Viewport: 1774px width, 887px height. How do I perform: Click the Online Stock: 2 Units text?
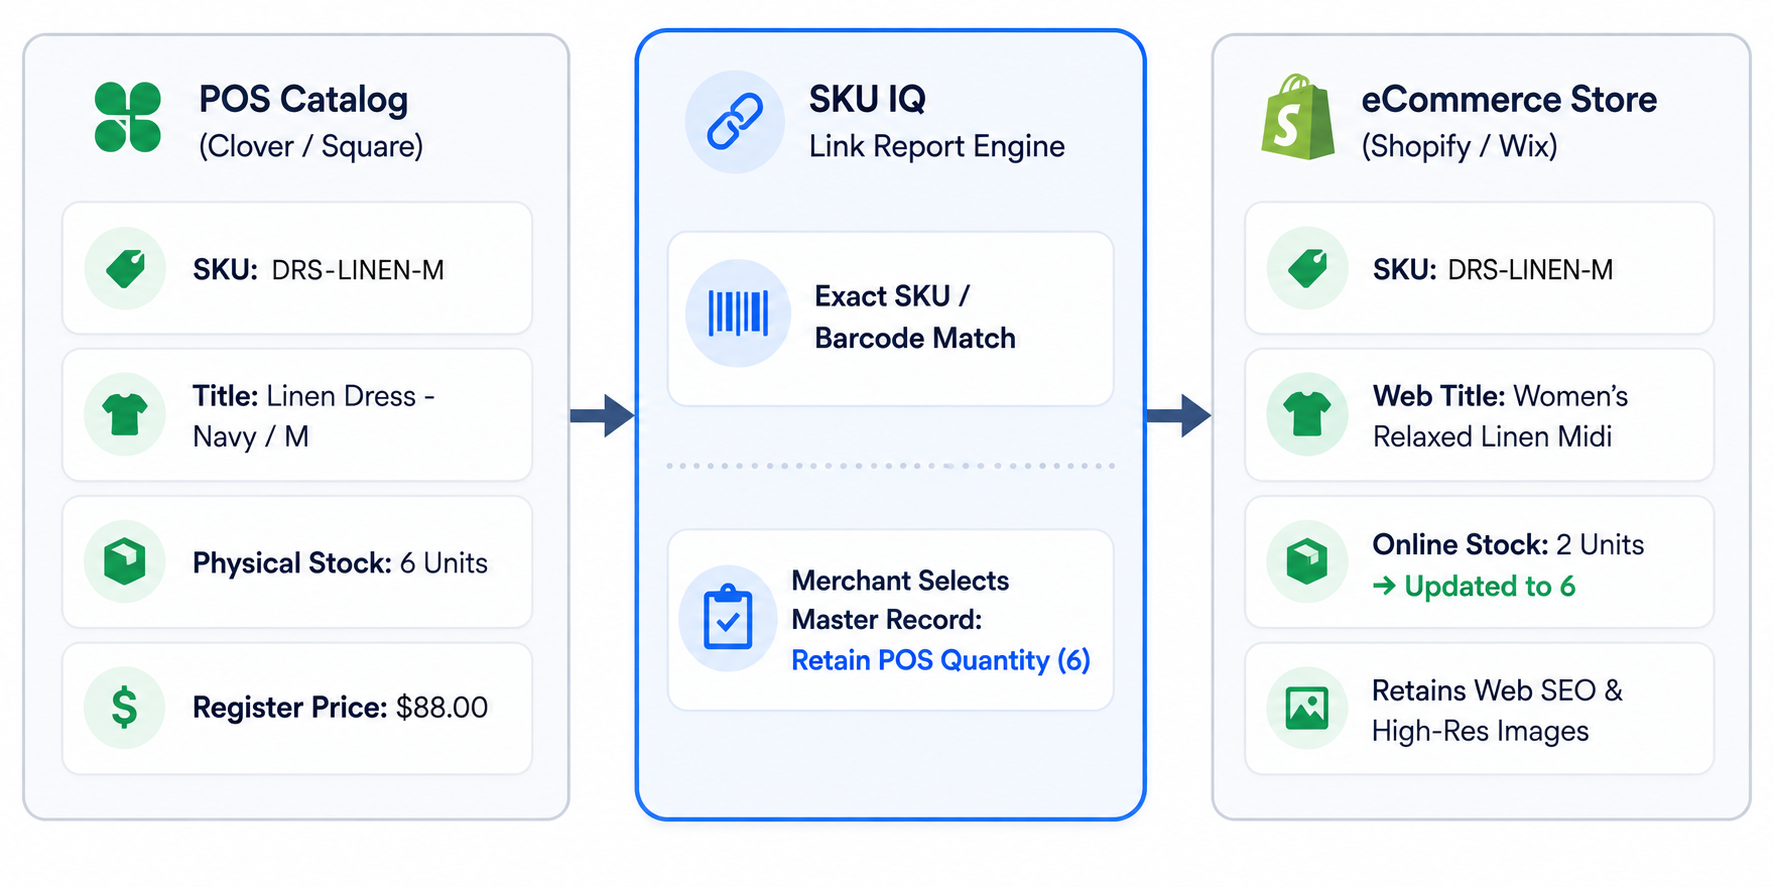pyautogui.click(x=1508, y=544)
